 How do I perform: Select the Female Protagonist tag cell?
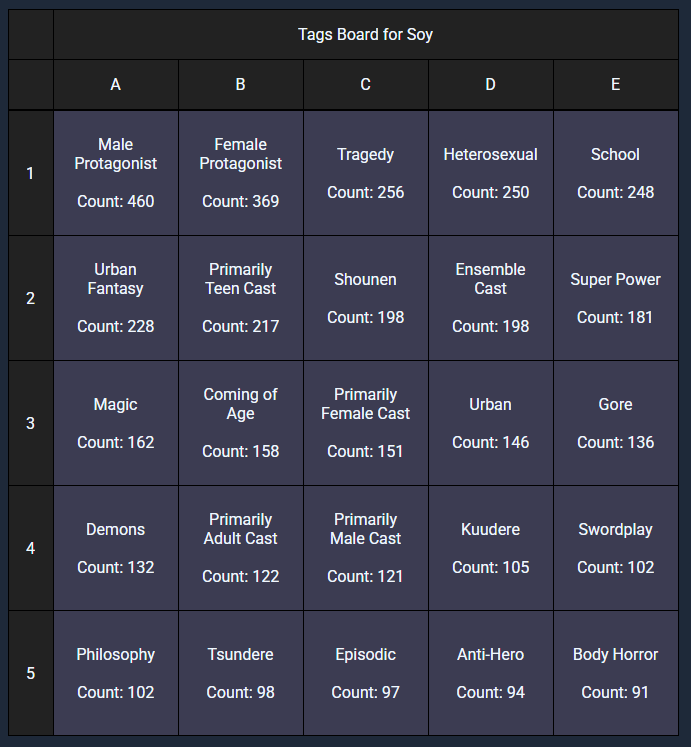point(241,173)
